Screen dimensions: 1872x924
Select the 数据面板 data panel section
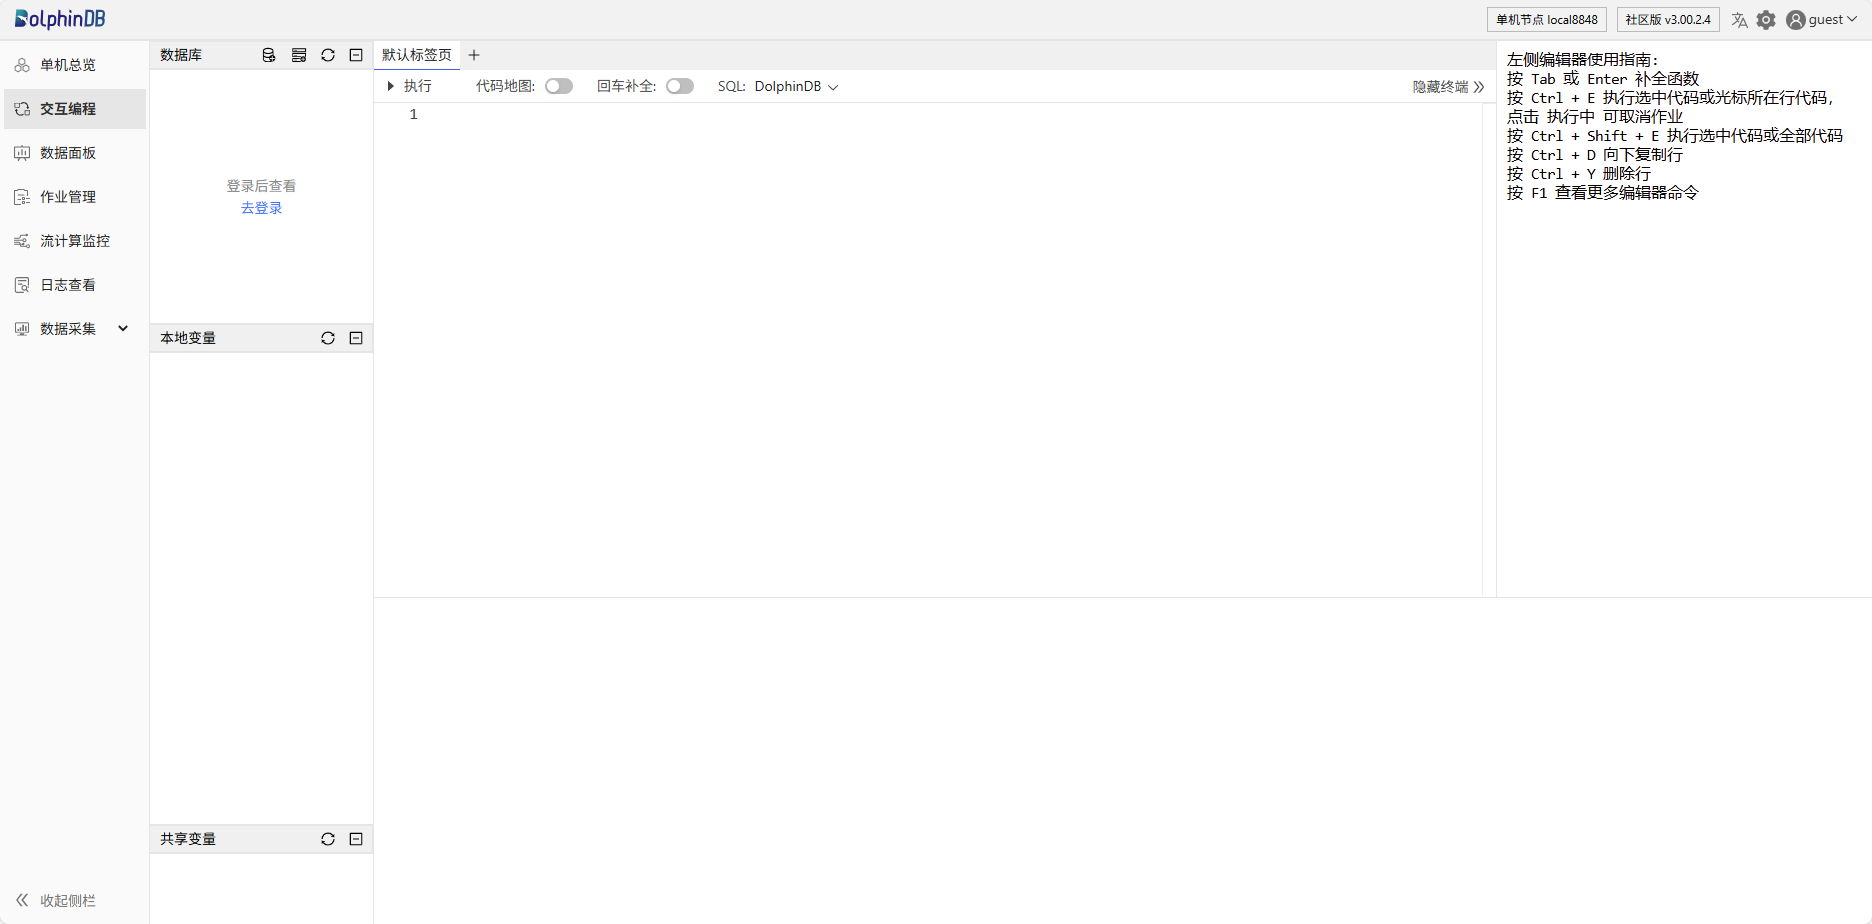coord(67,152)
